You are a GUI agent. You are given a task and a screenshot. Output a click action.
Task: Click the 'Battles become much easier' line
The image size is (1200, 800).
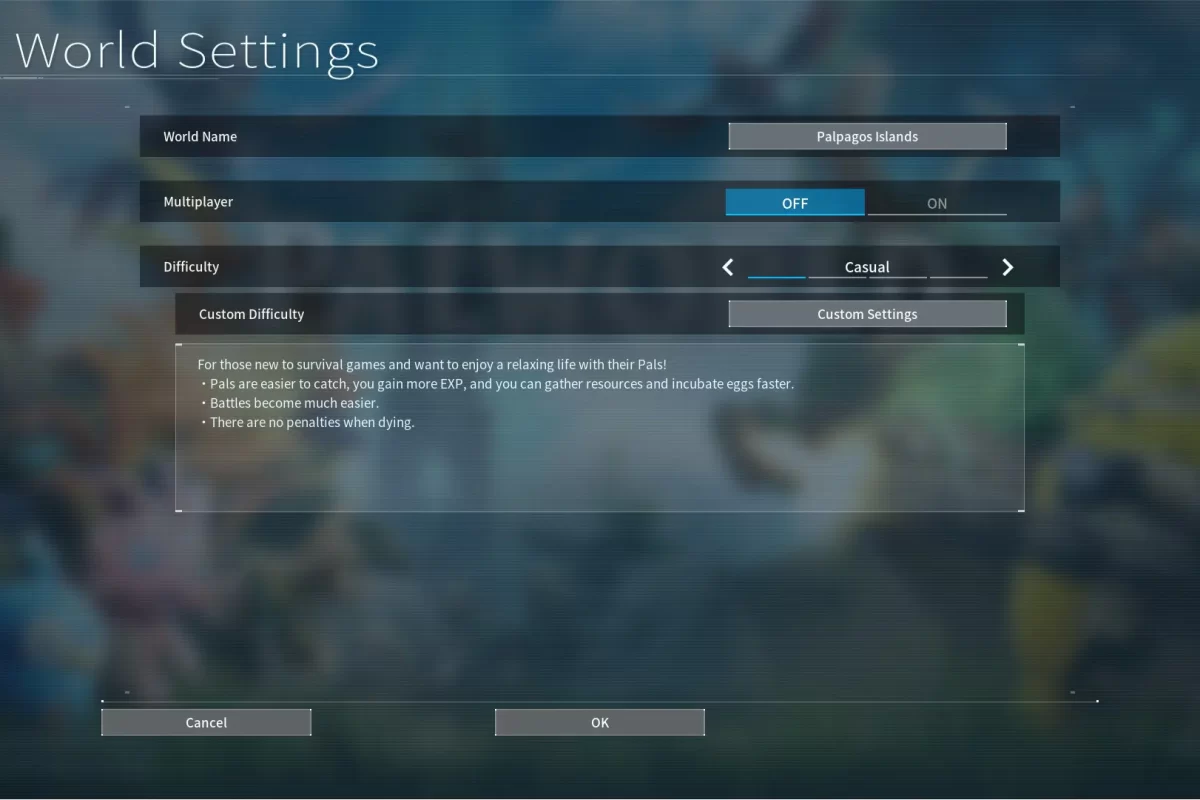294,403
